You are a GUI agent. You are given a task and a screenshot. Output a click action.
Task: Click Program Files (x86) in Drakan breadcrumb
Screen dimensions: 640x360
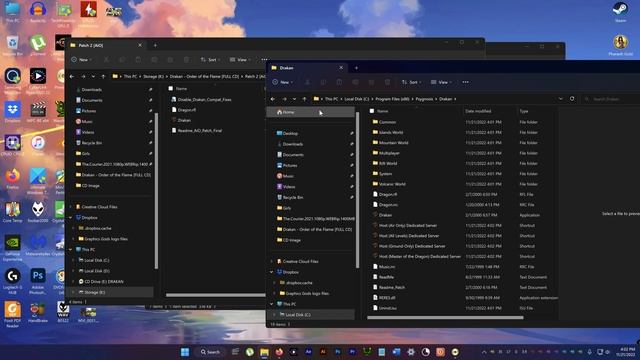(392, 99)
